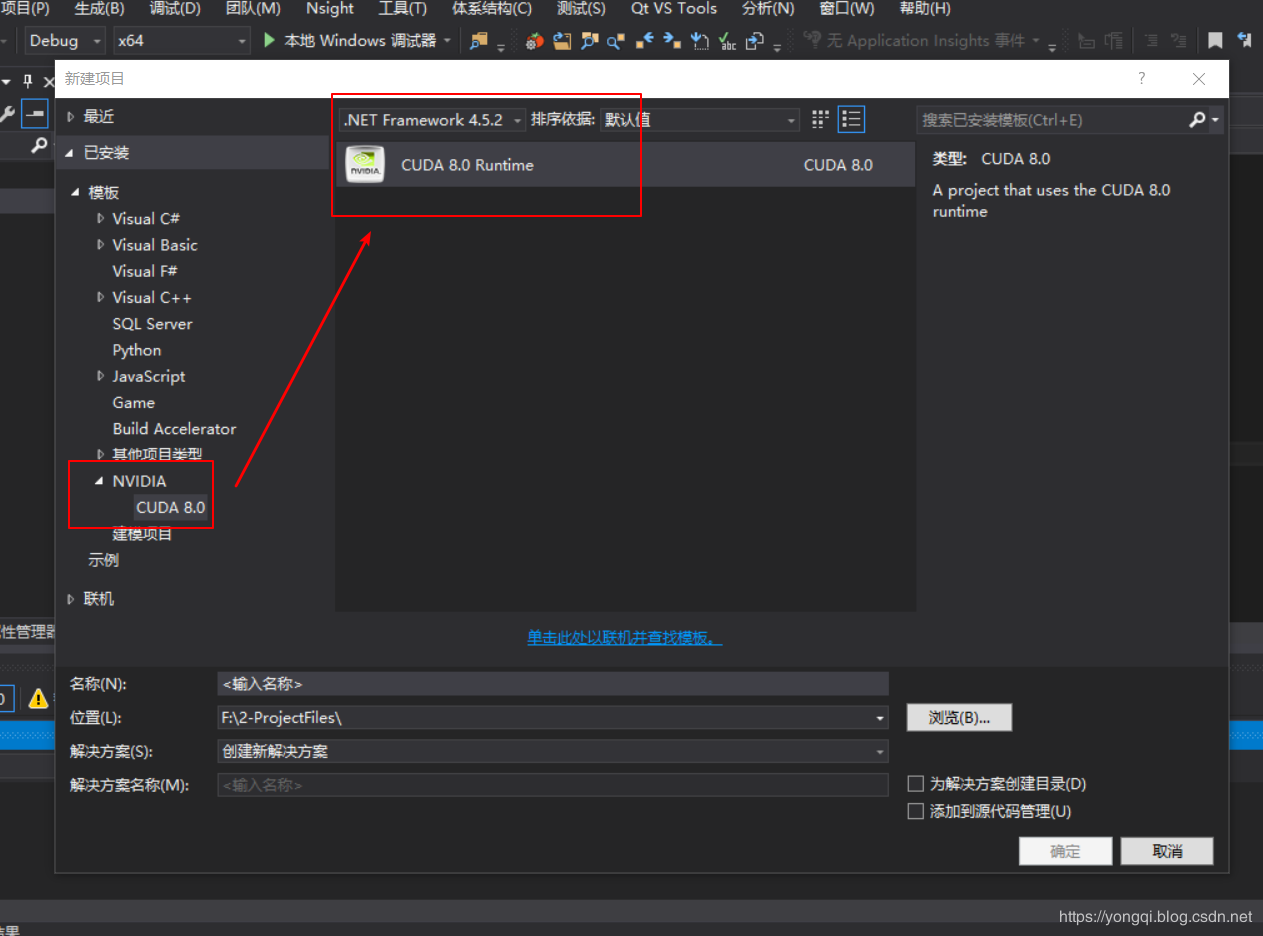Click the folder icon in main toolbar
This screenshot has width=1263, height=936.
pos(479,41)
